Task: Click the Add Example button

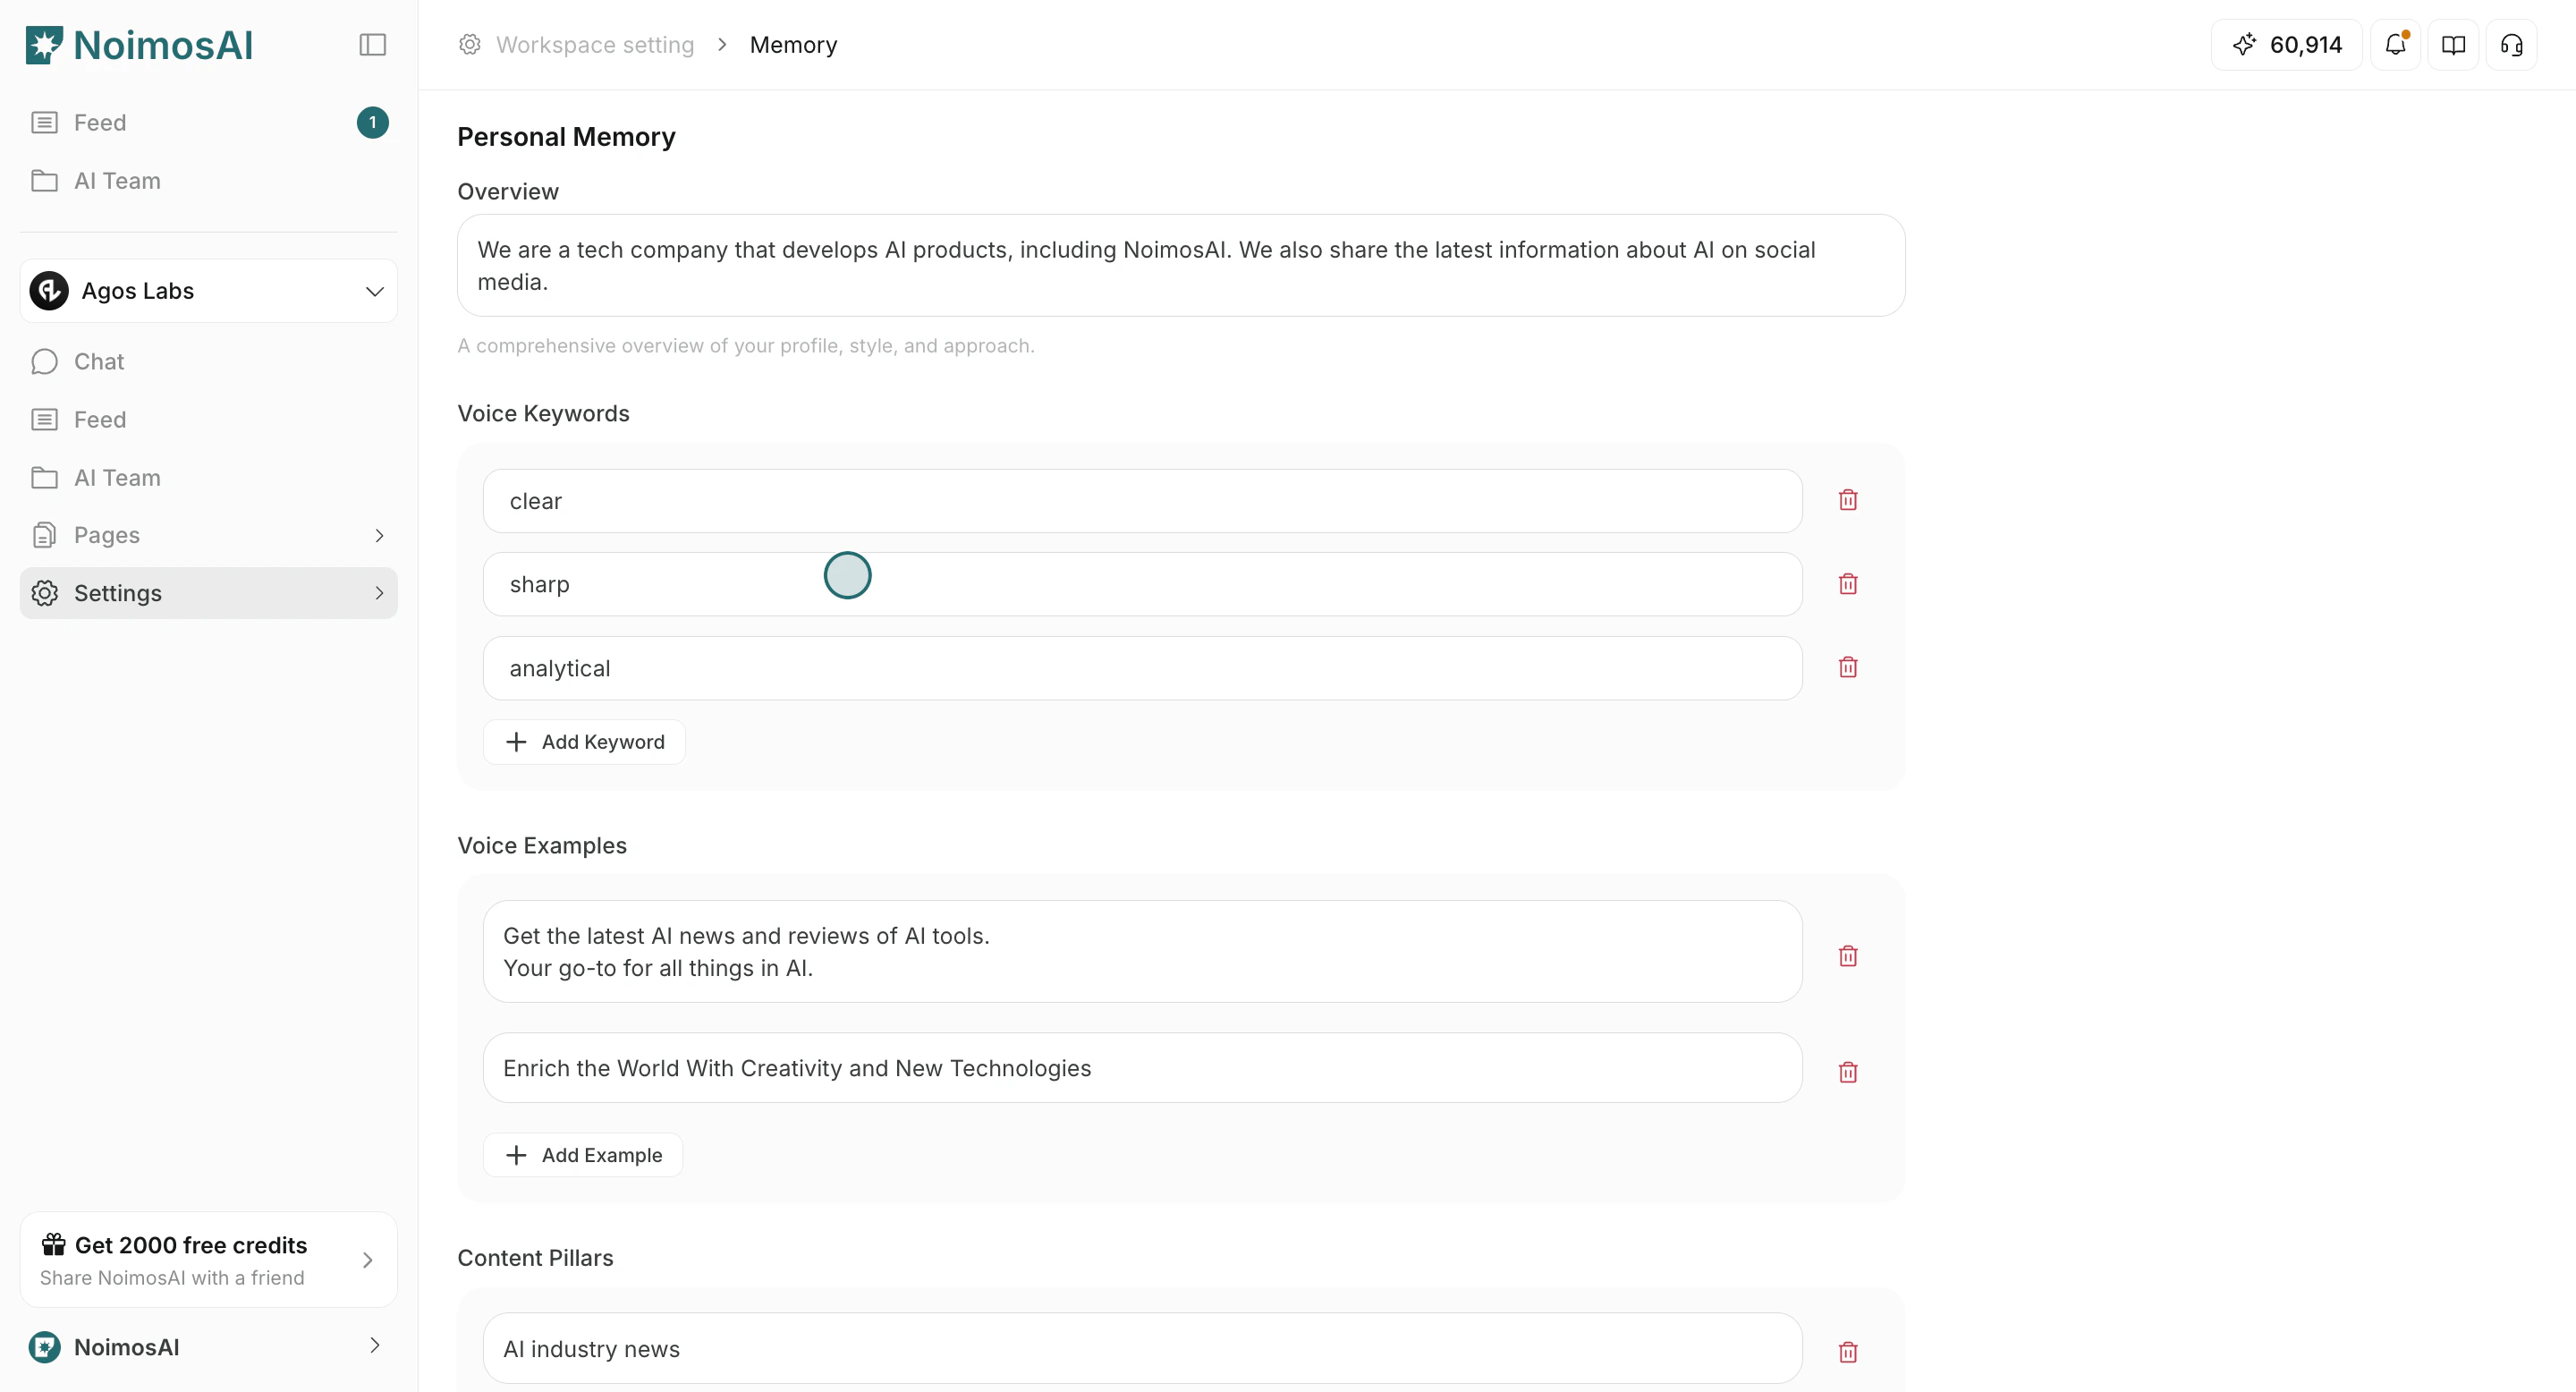Action: point(583,1154)
